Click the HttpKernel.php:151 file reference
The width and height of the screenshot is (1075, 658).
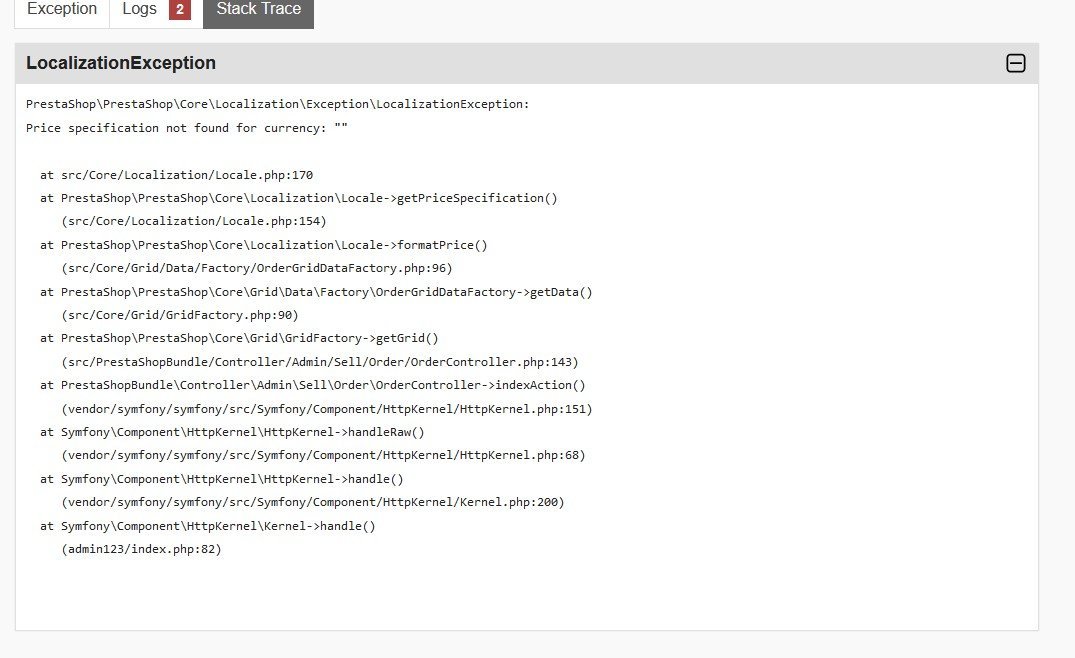pos(327,409)
